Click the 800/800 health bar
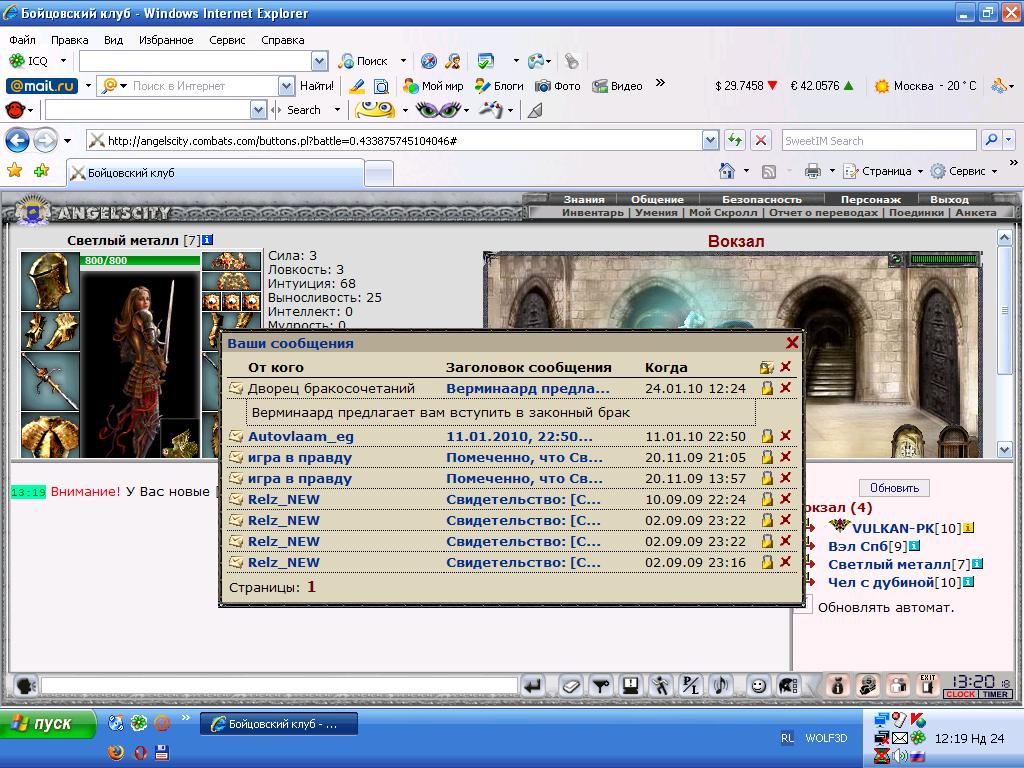This screenshot has height=768, width=1024. (140, 260)
